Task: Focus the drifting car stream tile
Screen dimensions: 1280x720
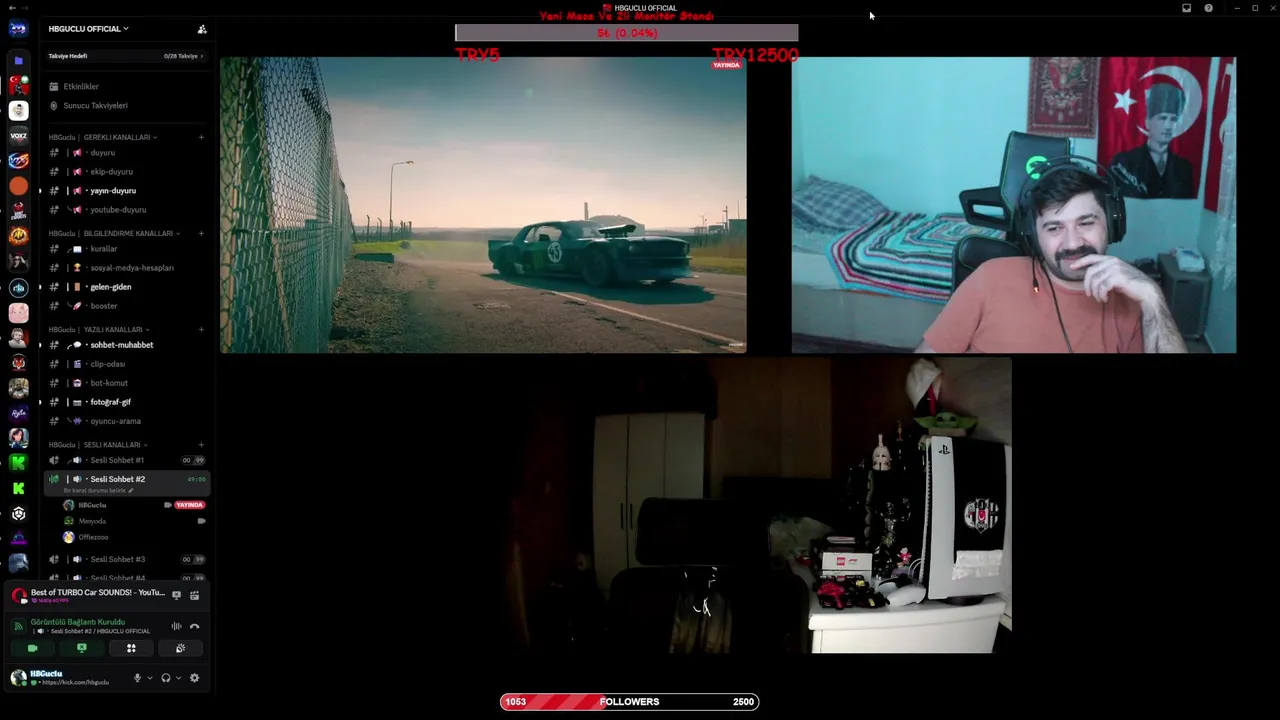Action: click(483, 205)
